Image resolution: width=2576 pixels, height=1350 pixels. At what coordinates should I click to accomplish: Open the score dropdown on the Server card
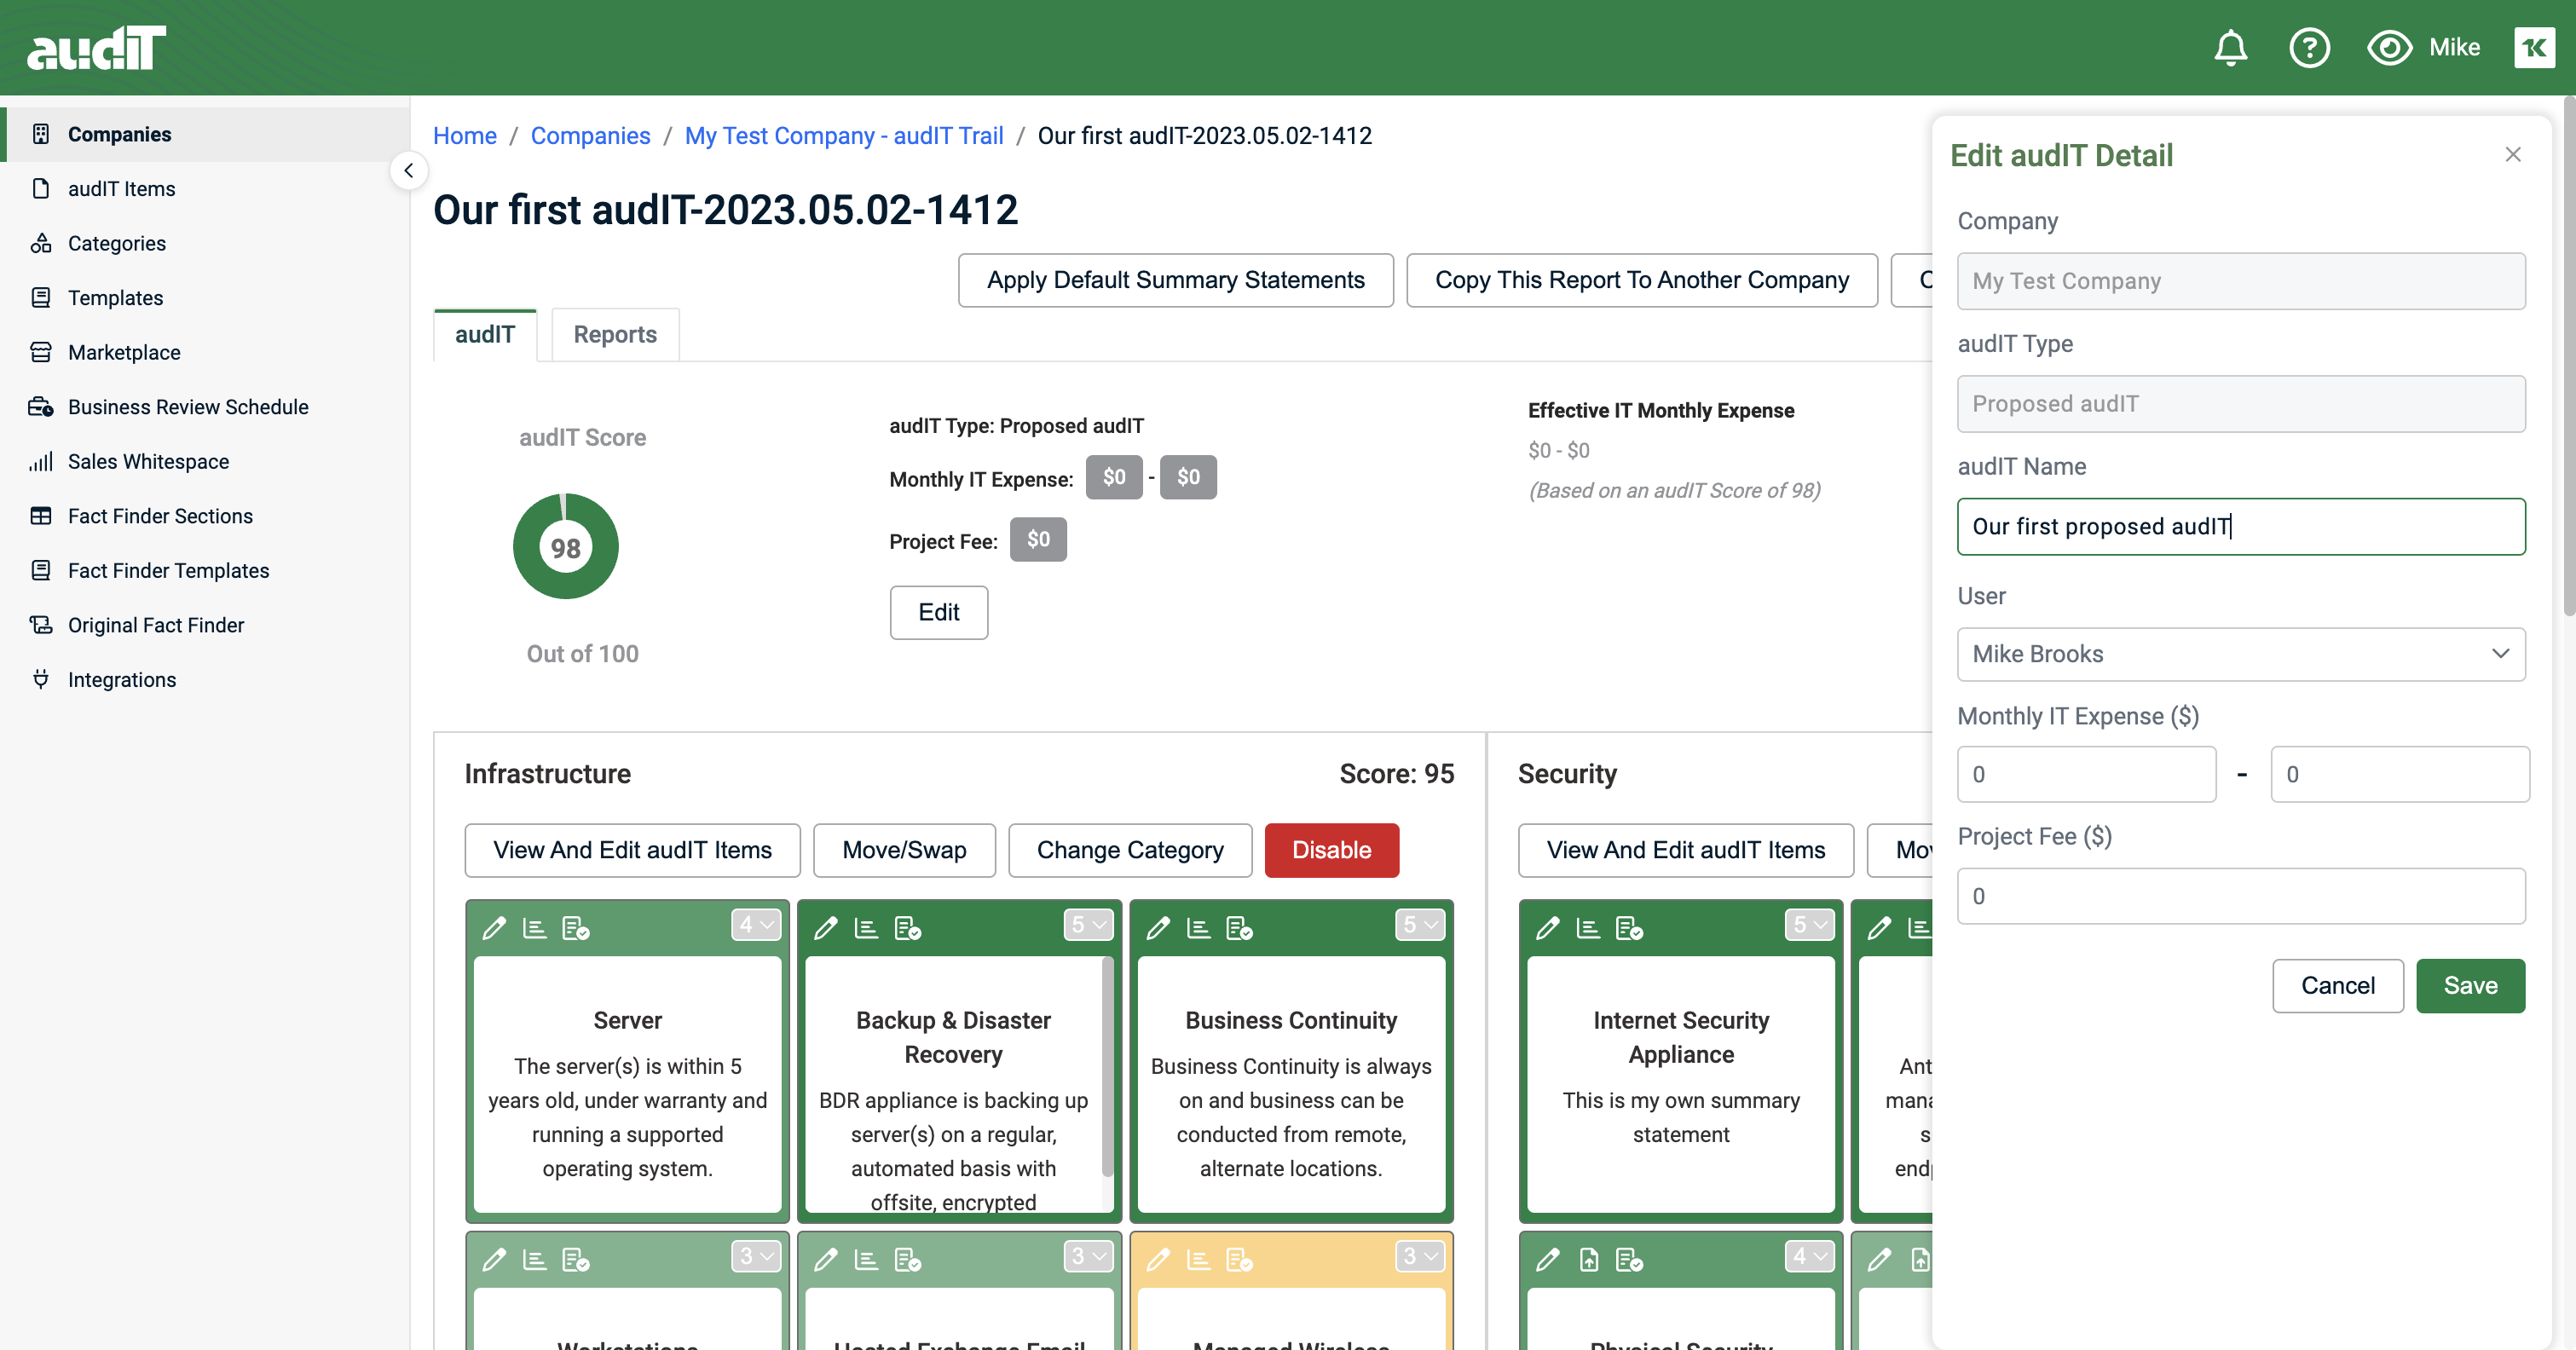click(756, 925)
